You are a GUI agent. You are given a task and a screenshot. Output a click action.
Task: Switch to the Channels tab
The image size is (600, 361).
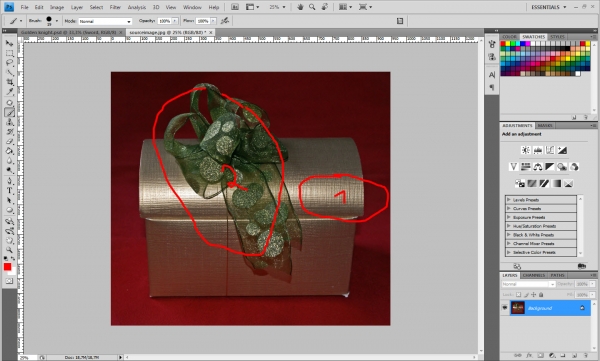click(534, 275)
